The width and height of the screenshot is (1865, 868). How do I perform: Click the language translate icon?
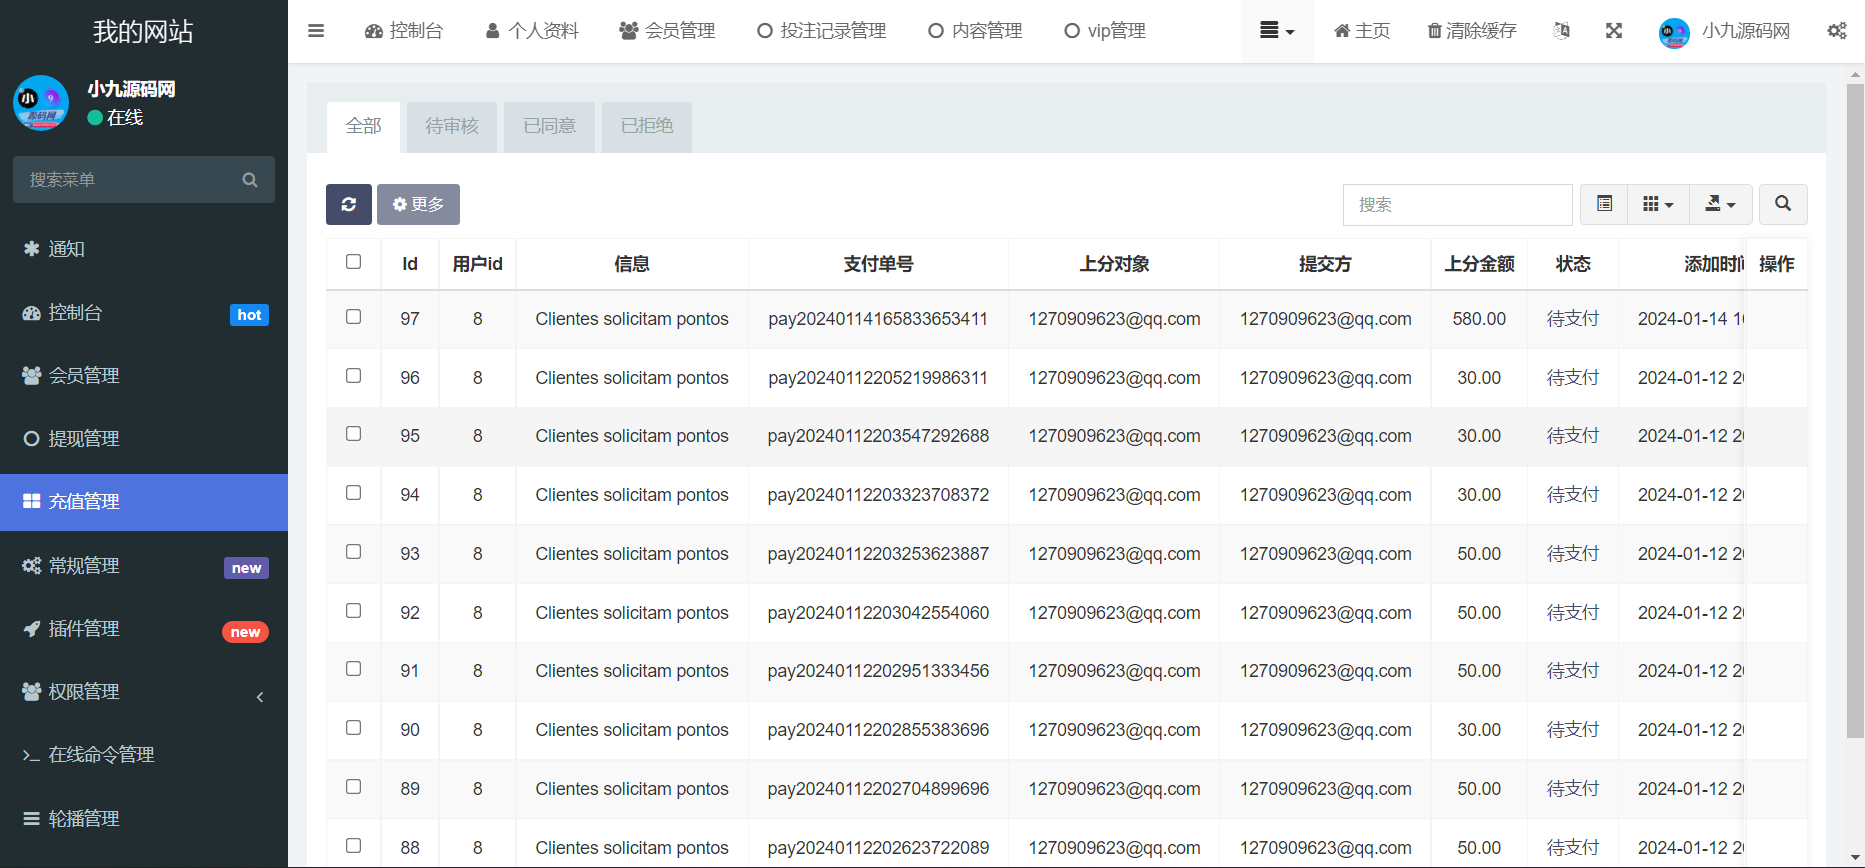1561,31
